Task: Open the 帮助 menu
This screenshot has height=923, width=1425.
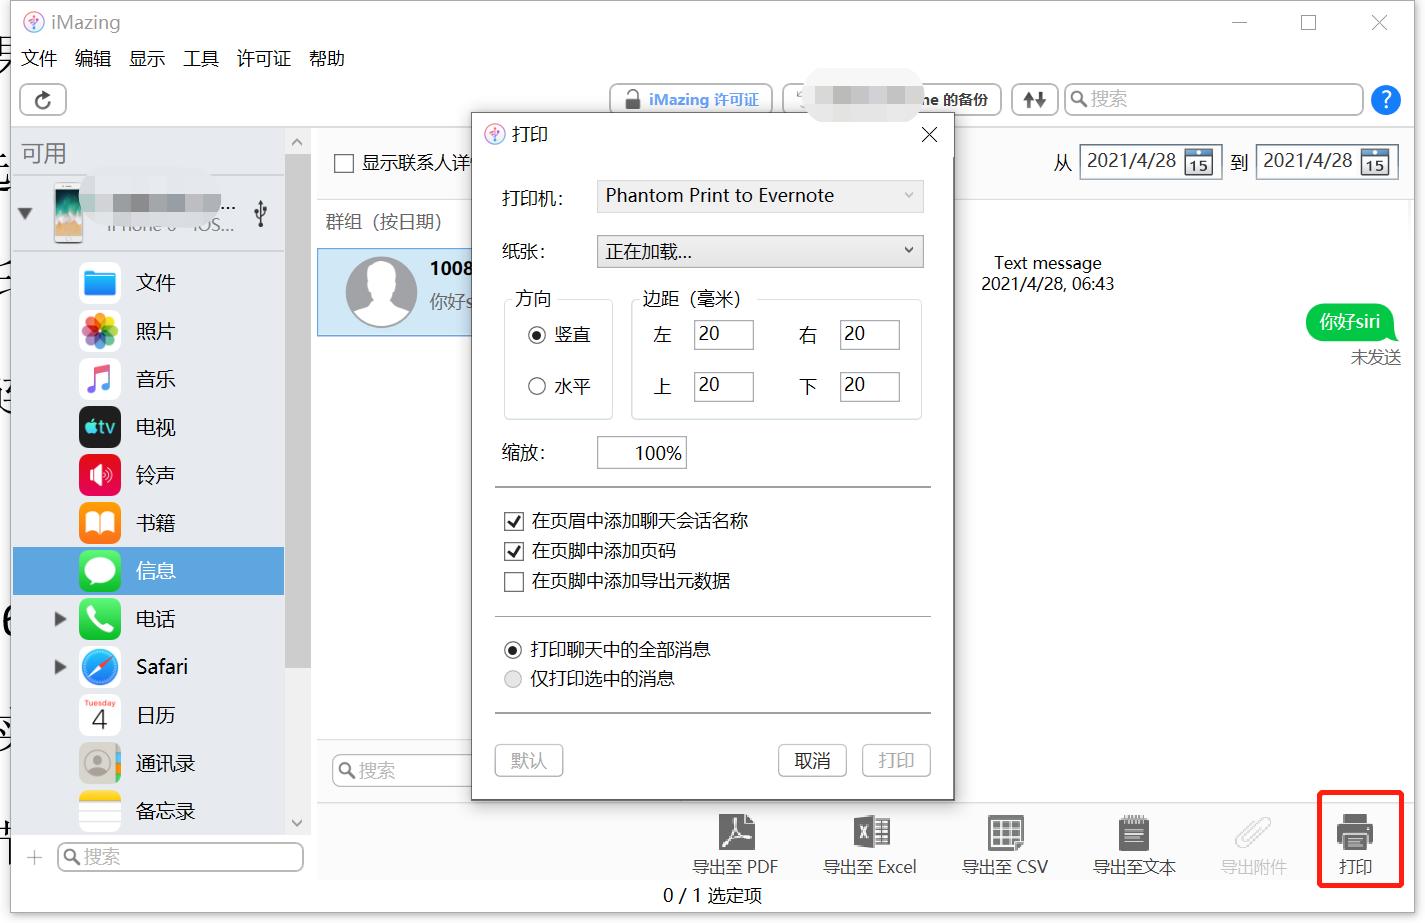Action: pyautogui.click(x=327, y=58)
